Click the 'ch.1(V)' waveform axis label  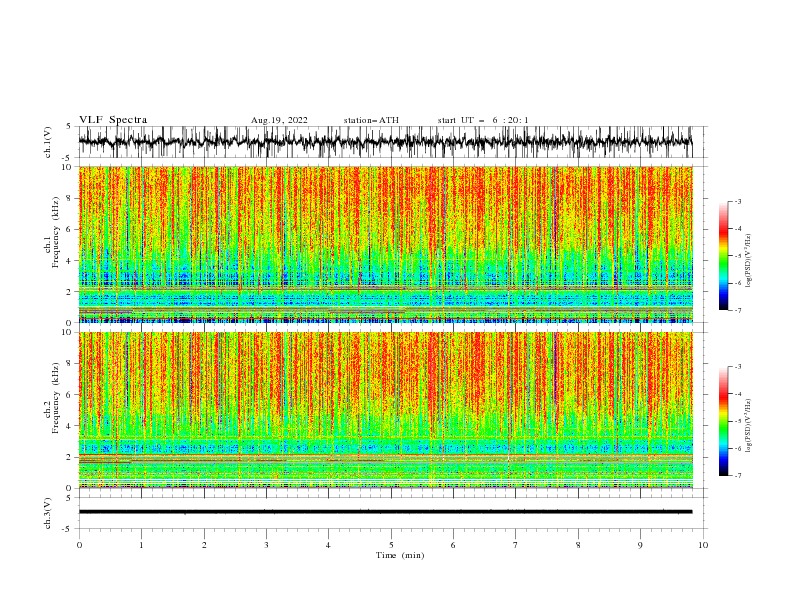coord(48,142)
